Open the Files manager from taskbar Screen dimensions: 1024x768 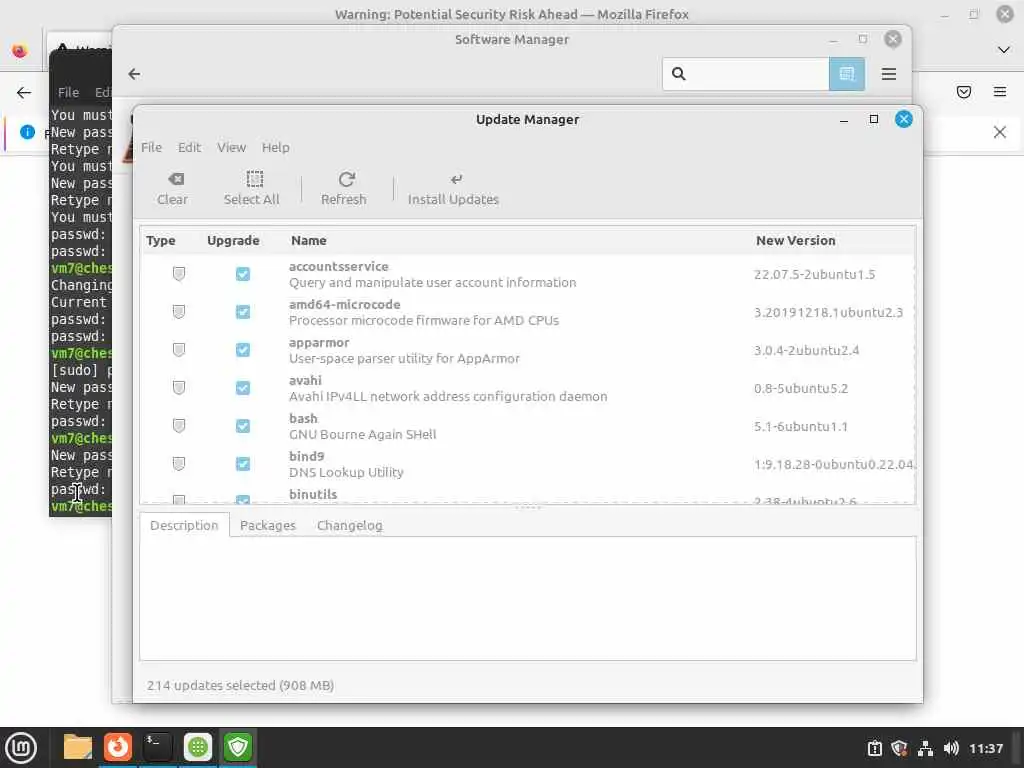pyautogui.click(x=78, y=747)
